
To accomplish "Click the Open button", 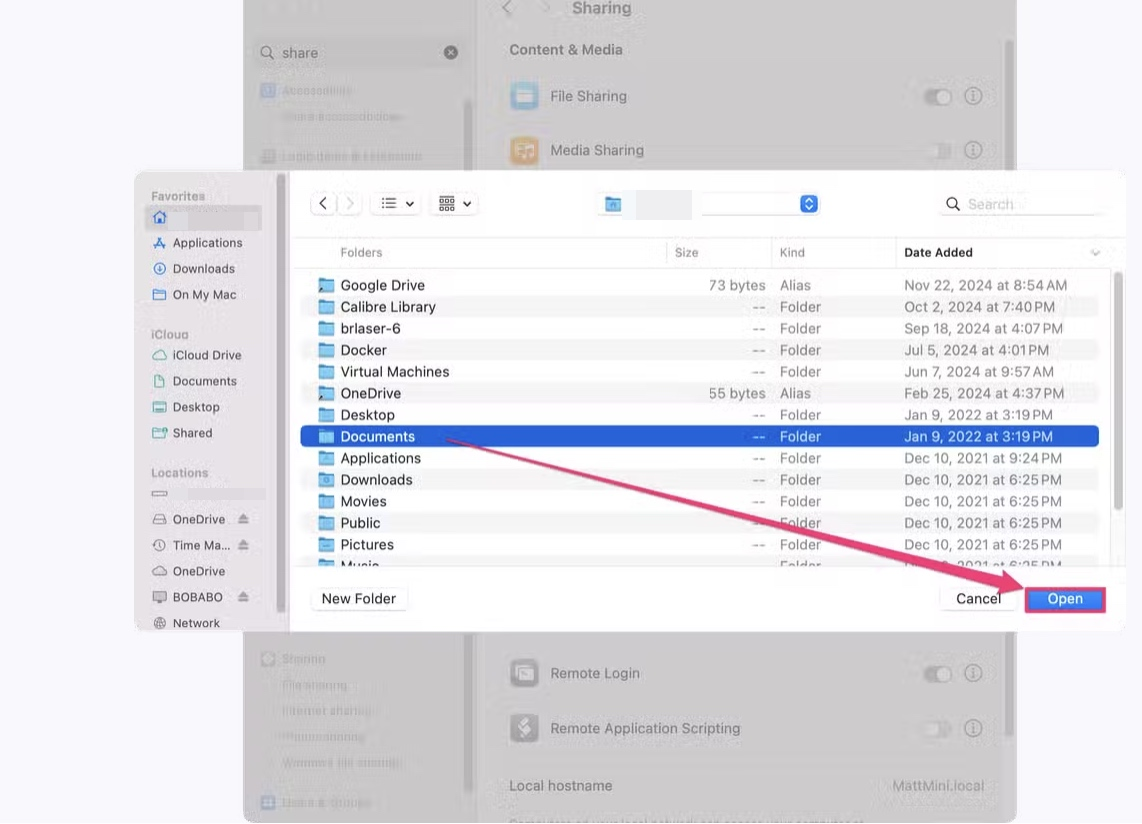I will (x=1065, y=599).
